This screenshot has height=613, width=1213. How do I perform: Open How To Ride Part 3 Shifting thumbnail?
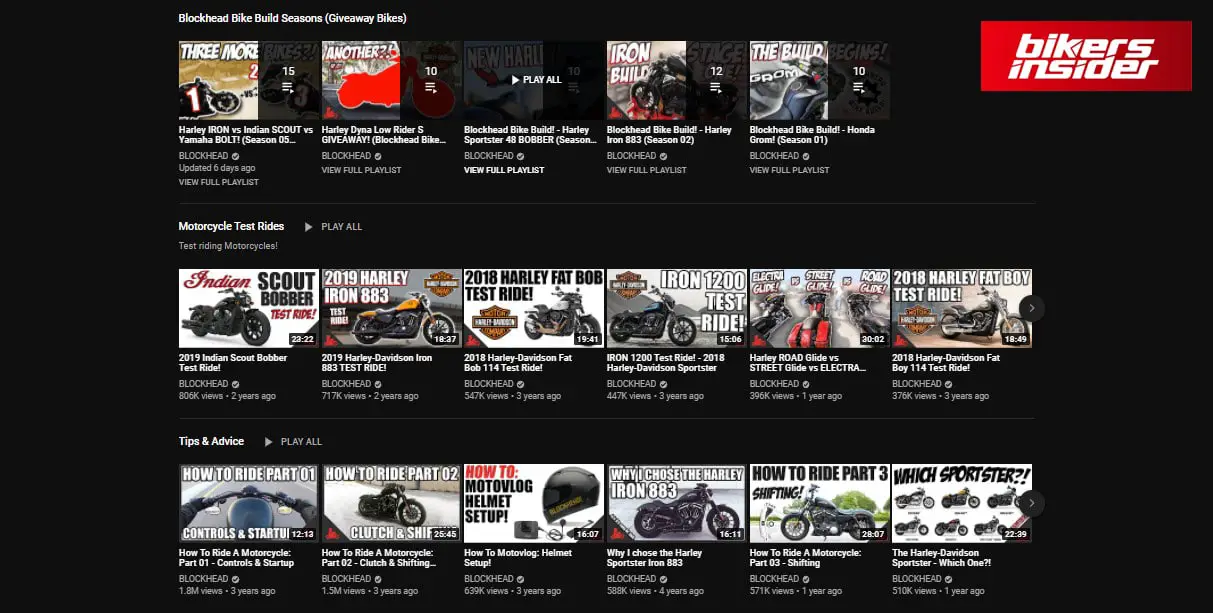tap(819, 503)
